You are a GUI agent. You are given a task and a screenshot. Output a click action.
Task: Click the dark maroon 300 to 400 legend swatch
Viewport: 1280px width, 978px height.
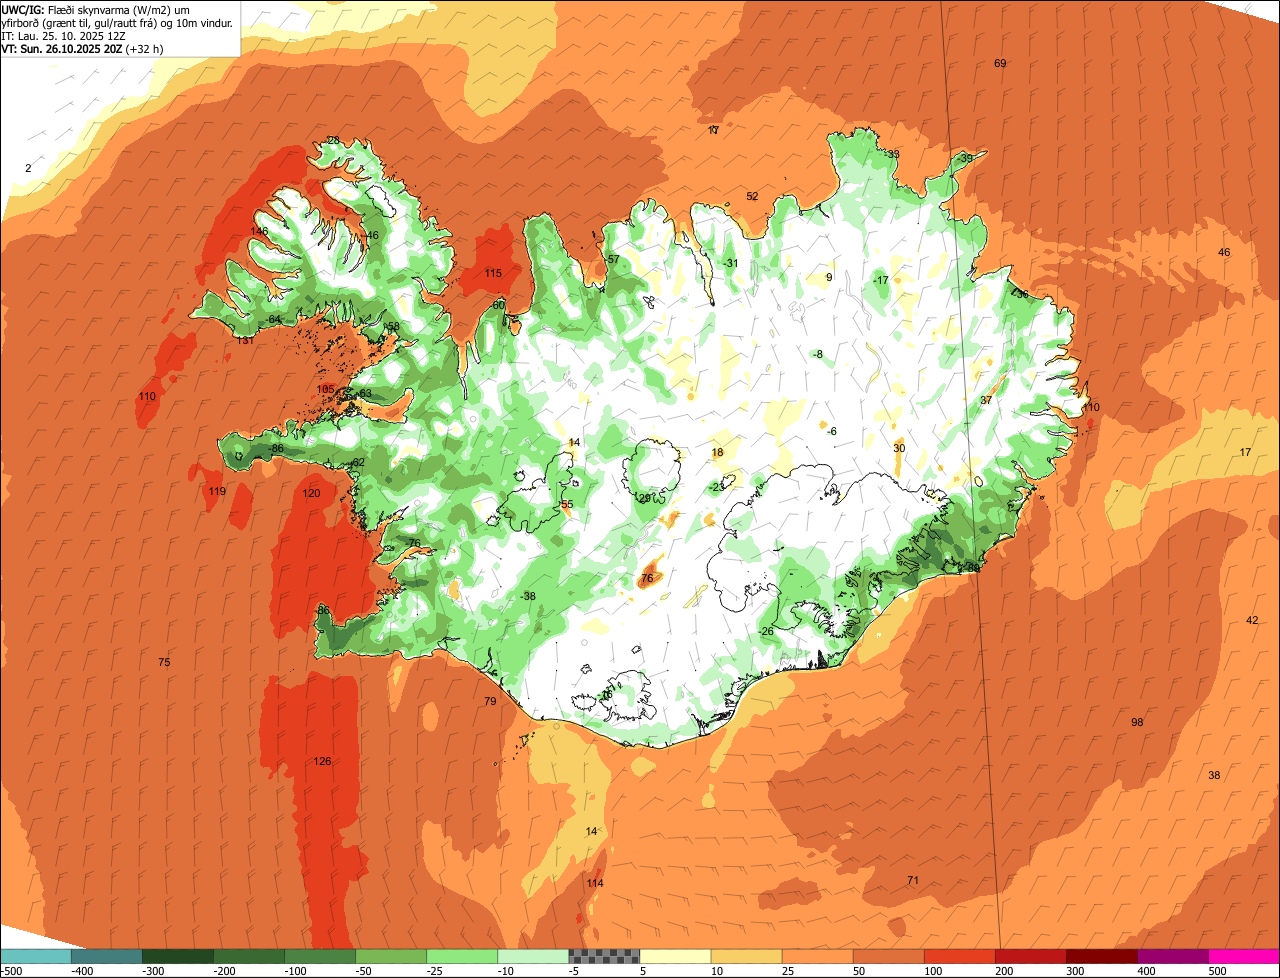pyautogui.click(x=1101, y=956)
